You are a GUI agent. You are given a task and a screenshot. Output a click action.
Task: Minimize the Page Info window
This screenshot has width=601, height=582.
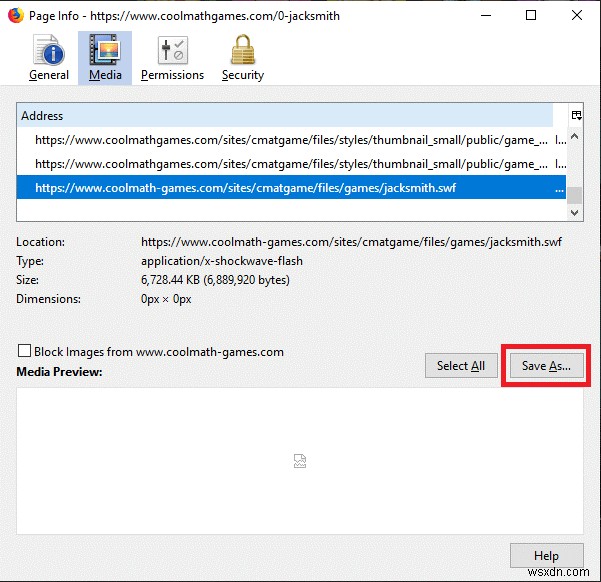click(486, 16)
